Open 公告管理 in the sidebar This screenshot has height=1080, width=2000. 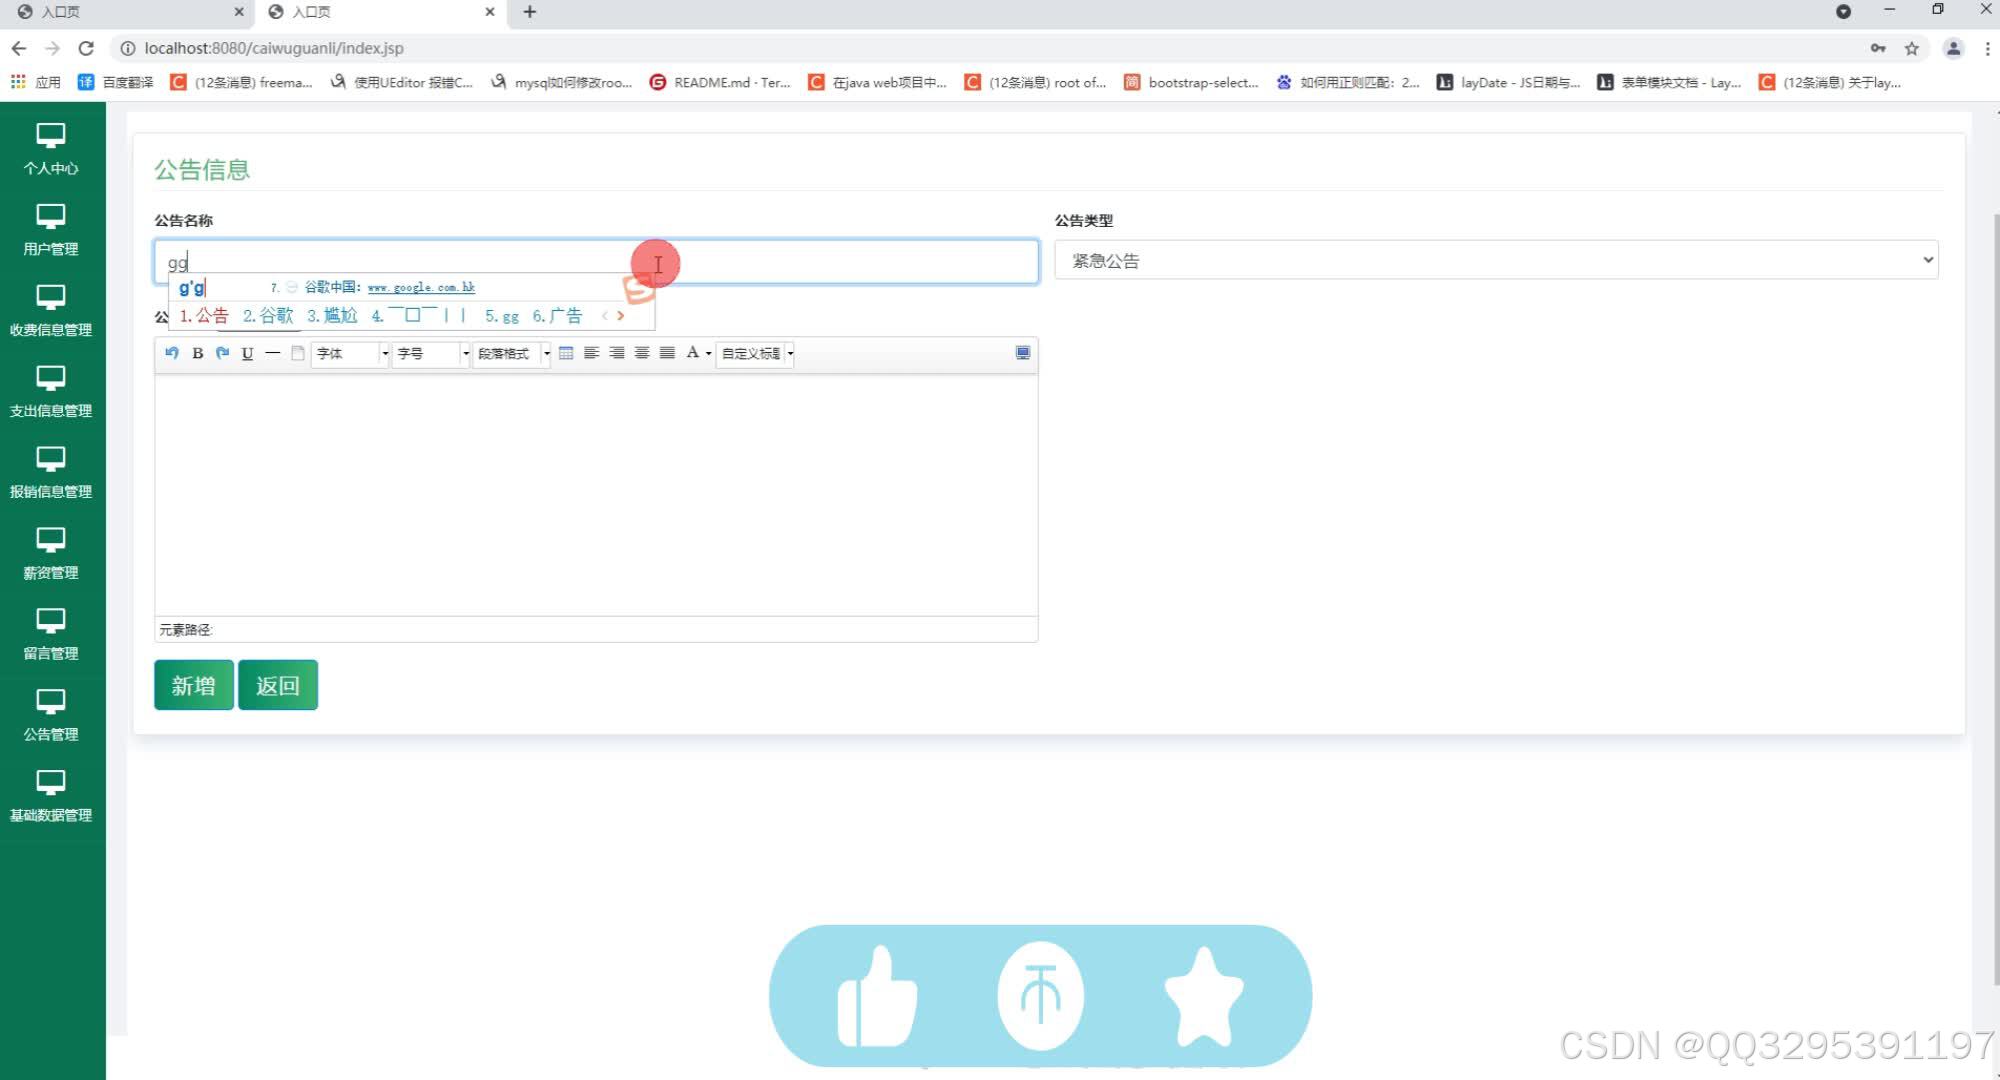(51, 716)
